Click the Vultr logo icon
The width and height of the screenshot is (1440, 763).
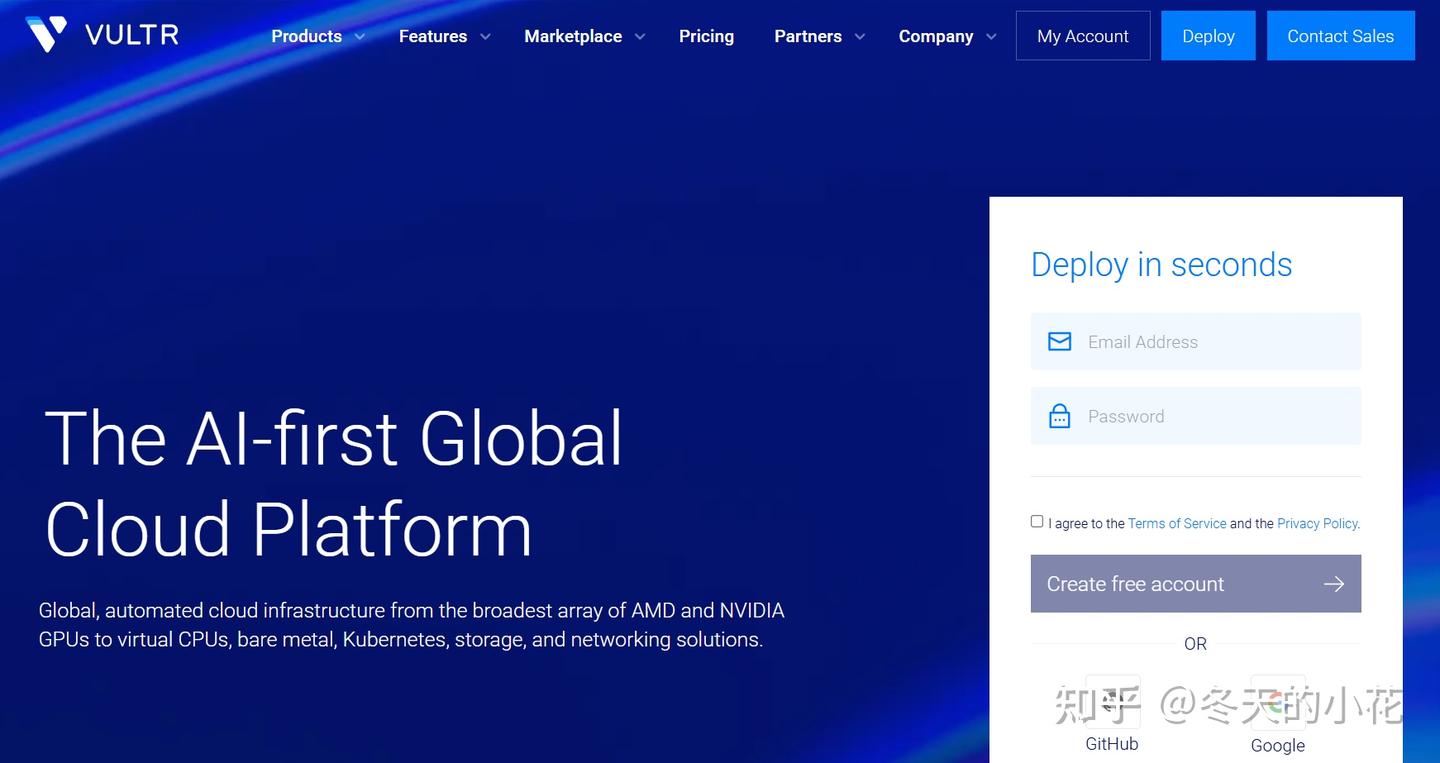coord(46,35)
